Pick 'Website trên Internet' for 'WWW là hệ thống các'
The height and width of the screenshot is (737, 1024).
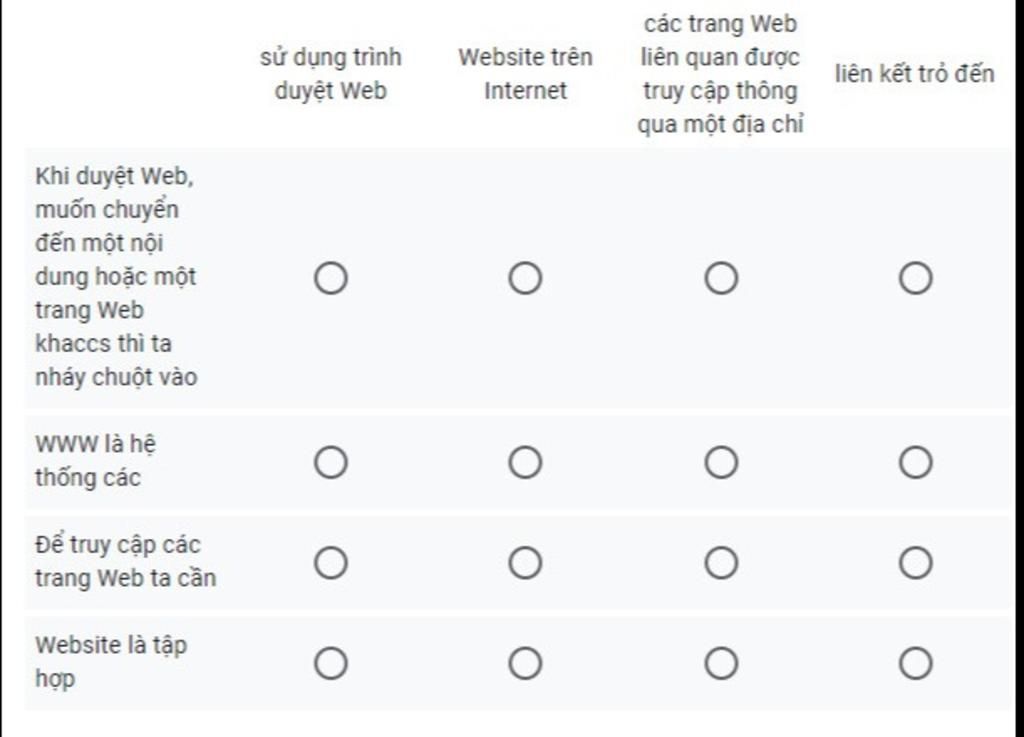click(x=525, y=462)
